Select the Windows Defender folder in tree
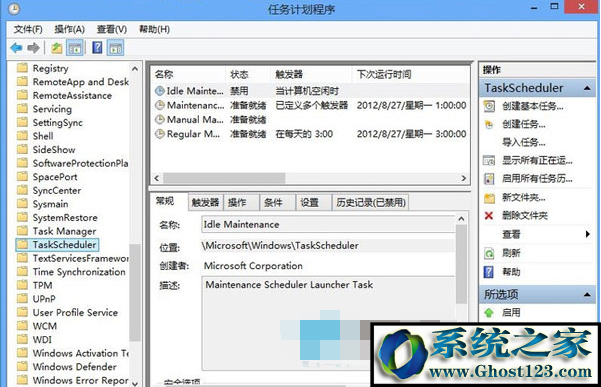 tap(74, 367)
